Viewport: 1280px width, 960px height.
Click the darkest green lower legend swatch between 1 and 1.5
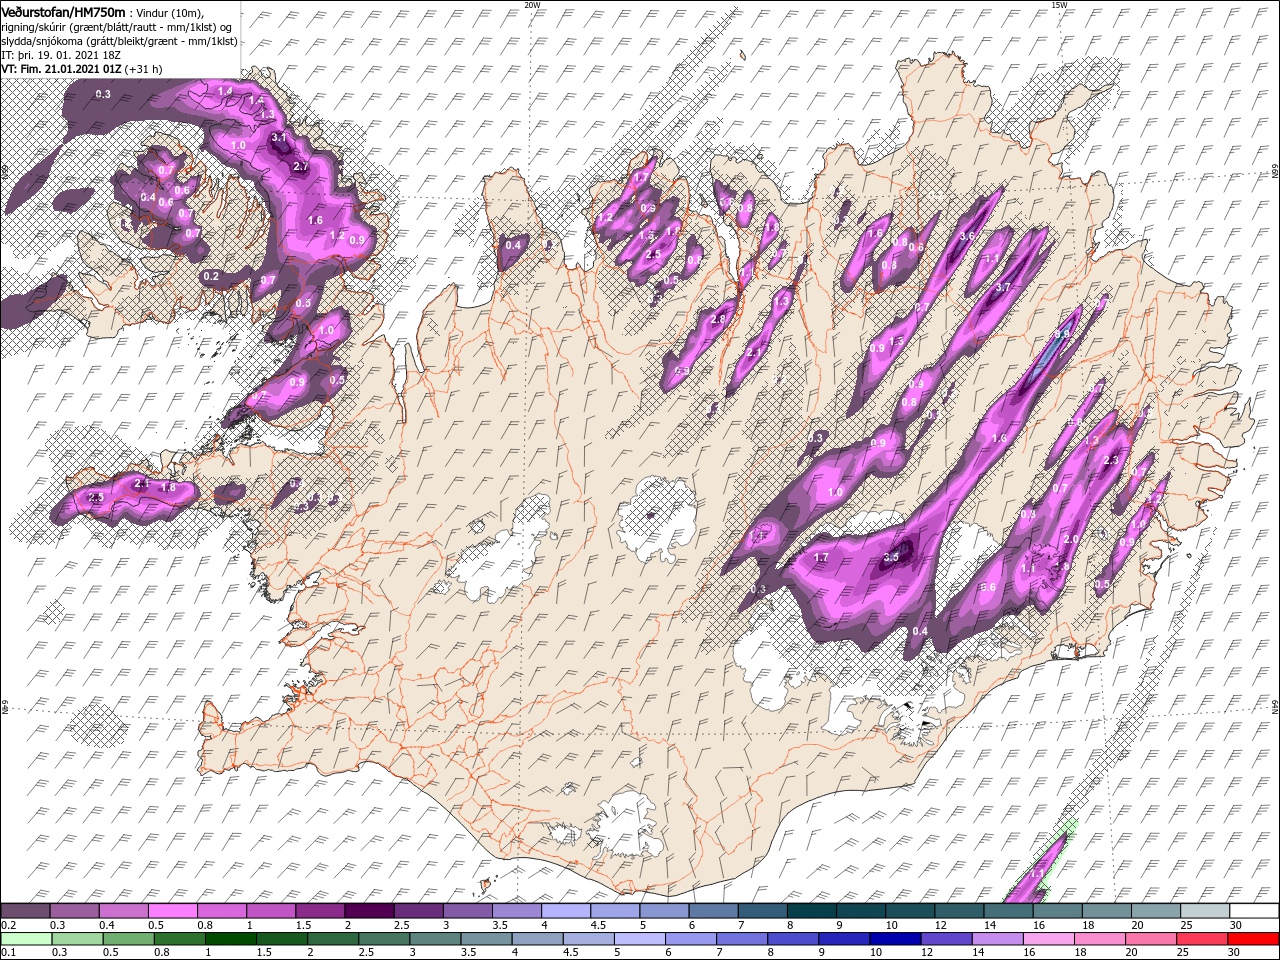point(230,939)
